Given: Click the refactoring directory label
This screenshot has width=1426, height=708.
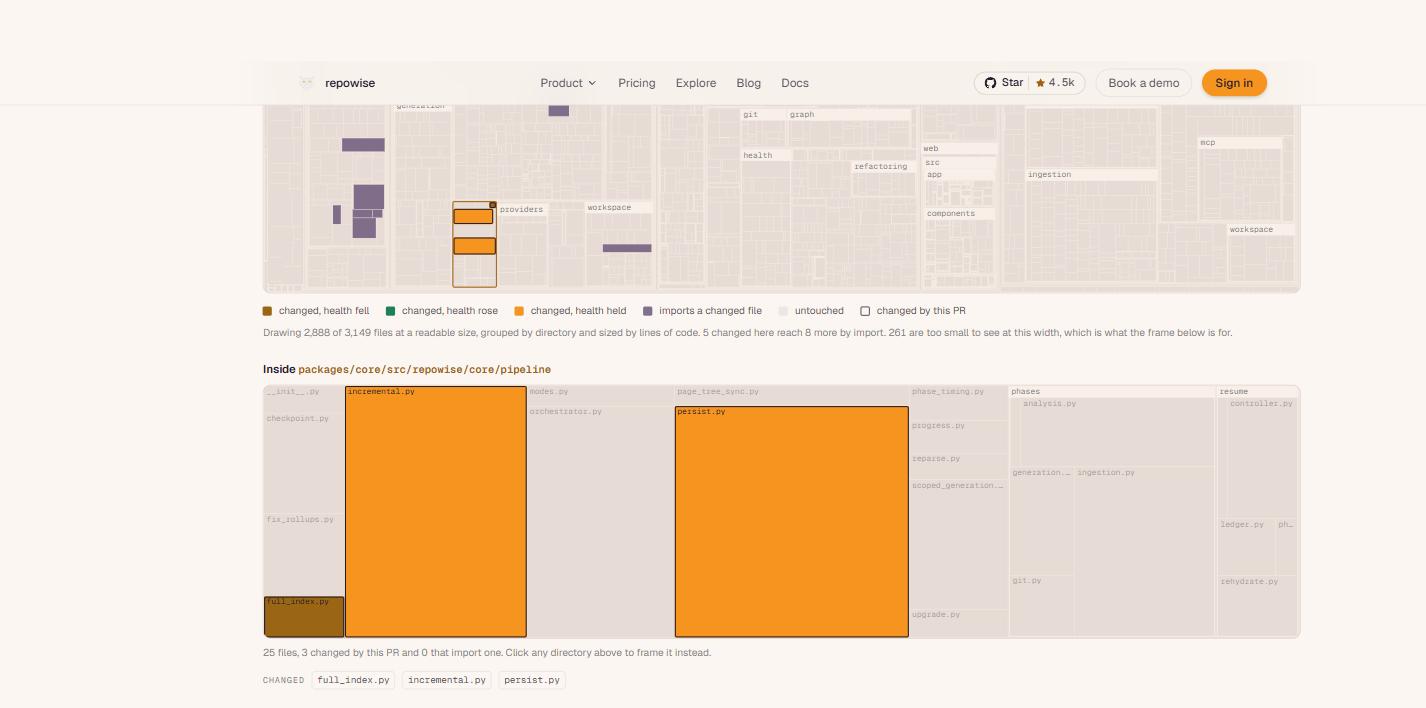Looking at the screenshot, I should point(881,167).
